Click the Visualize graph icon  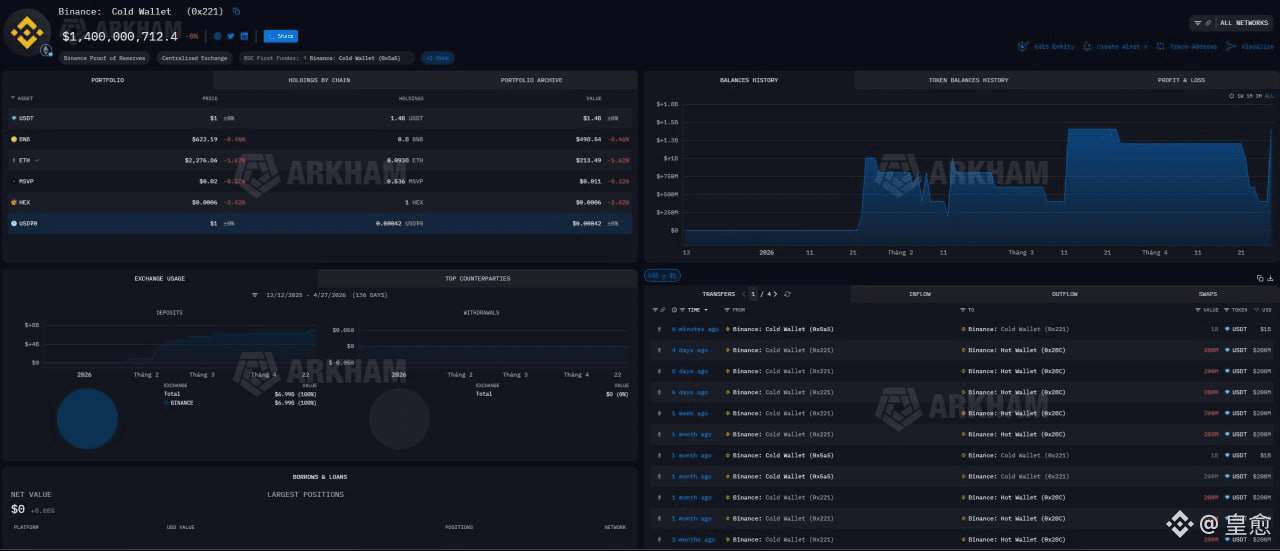point(1232,46)
